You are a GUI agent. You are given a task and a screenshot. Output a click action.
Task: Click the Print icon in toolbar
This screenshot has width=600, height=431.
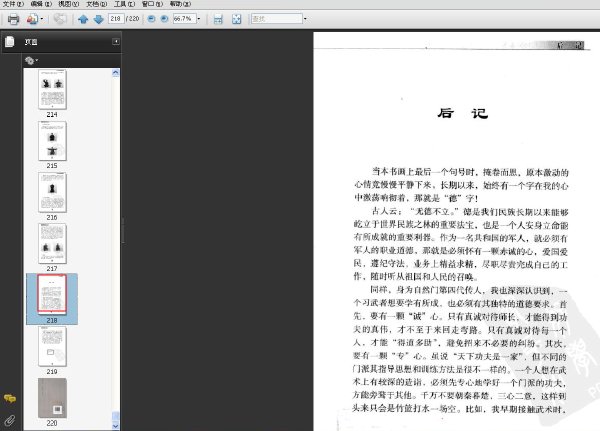pos(13,19)
